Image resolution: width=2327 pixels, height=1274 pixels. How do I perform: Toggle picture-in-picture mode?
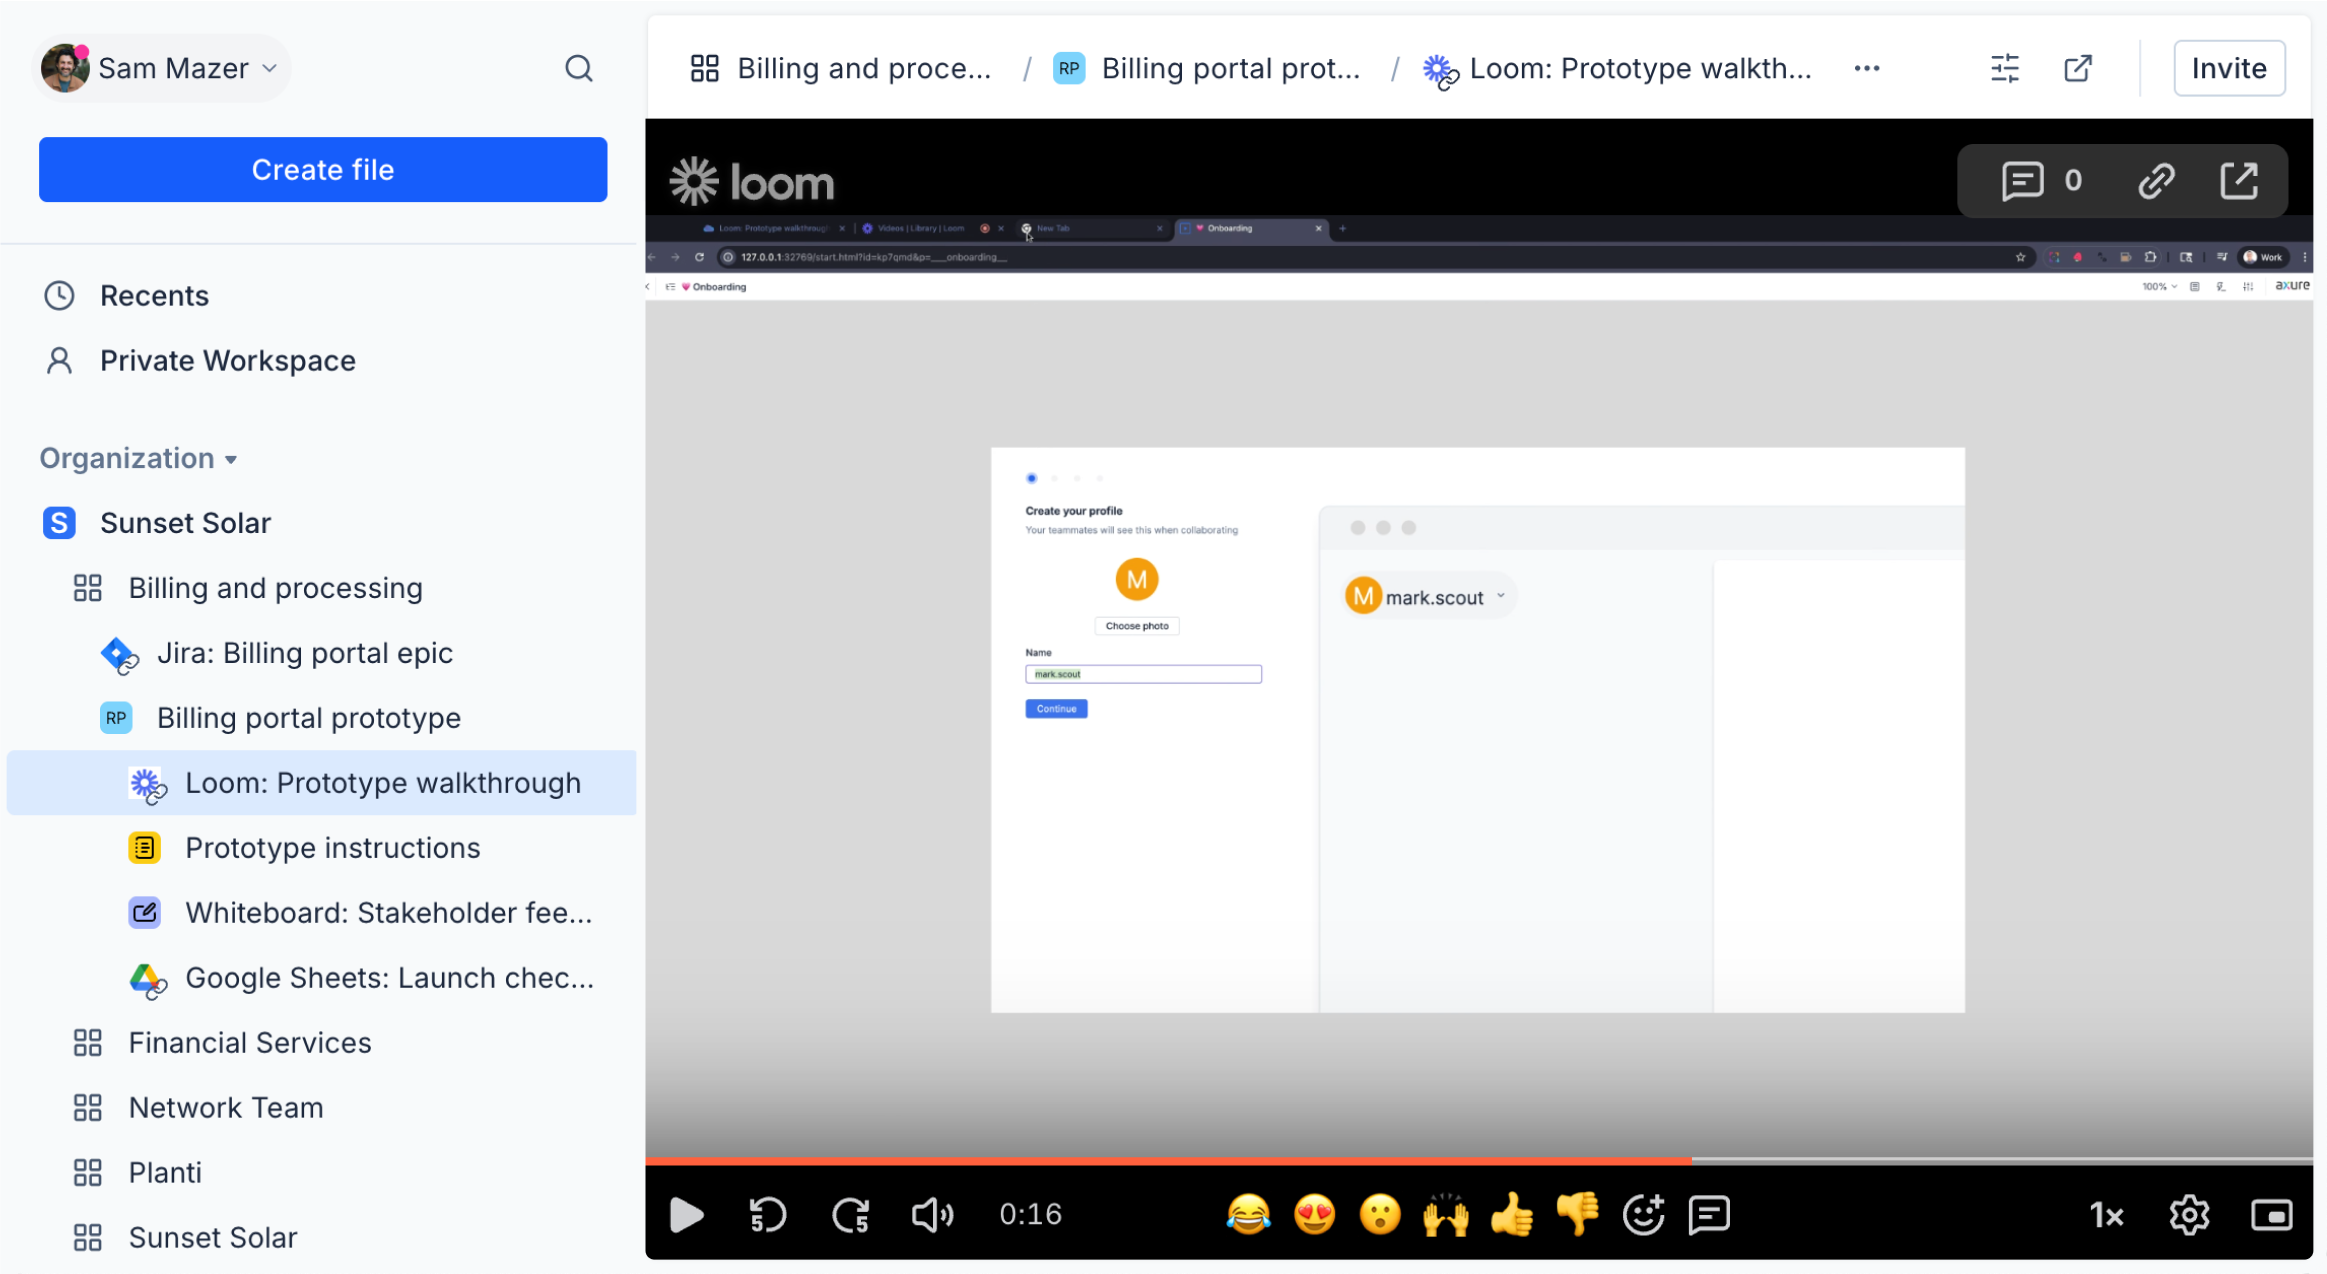(x=2271, y=1215)
